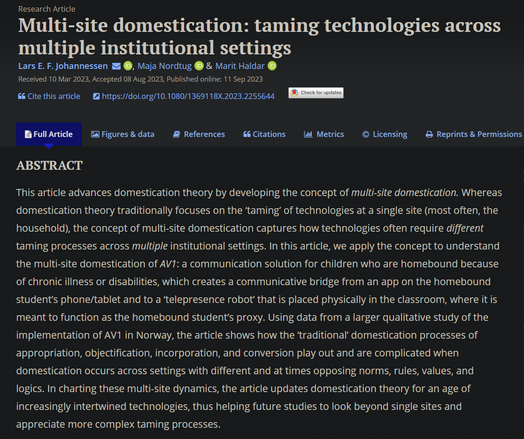The image size is (524, 439).
Task: Open ORCID icon next to Lars E. F. Johannessen
Action: pyautogui.click(x=128, y=66)
